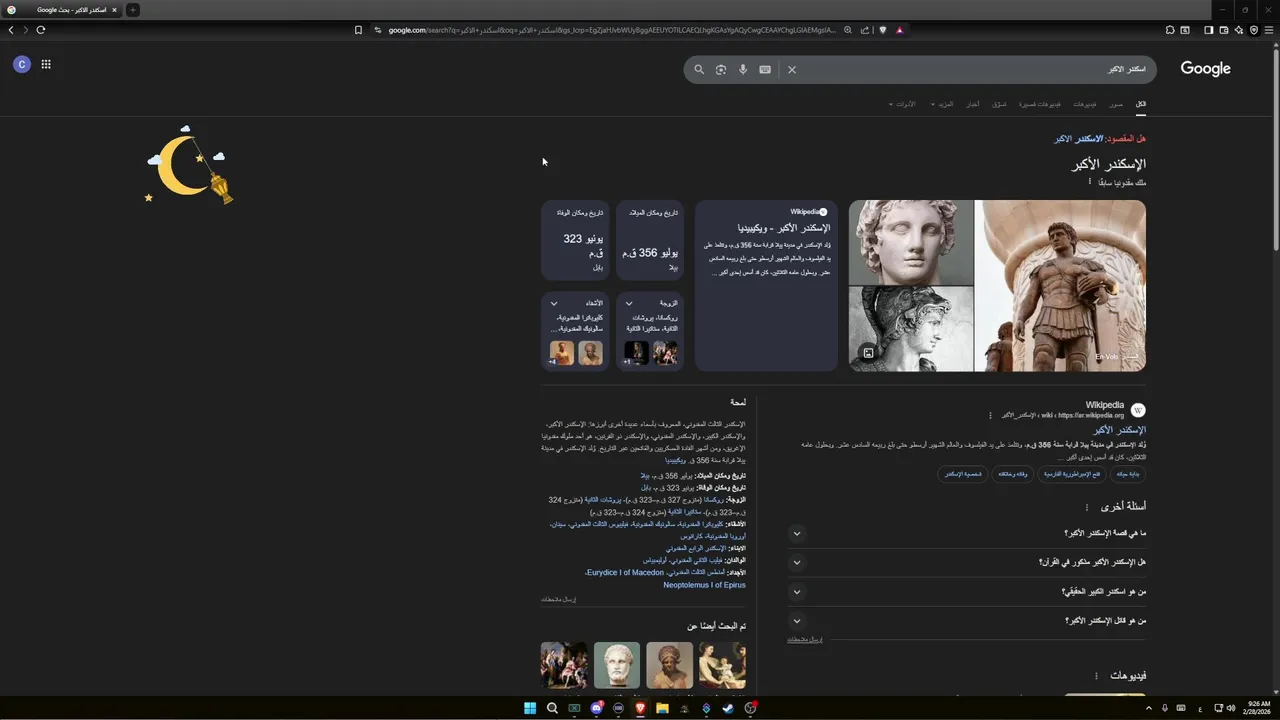This screenshot has height=720, width=1280.
Task: Click the بداية حياته result chip
Action: coord(1128,474)
